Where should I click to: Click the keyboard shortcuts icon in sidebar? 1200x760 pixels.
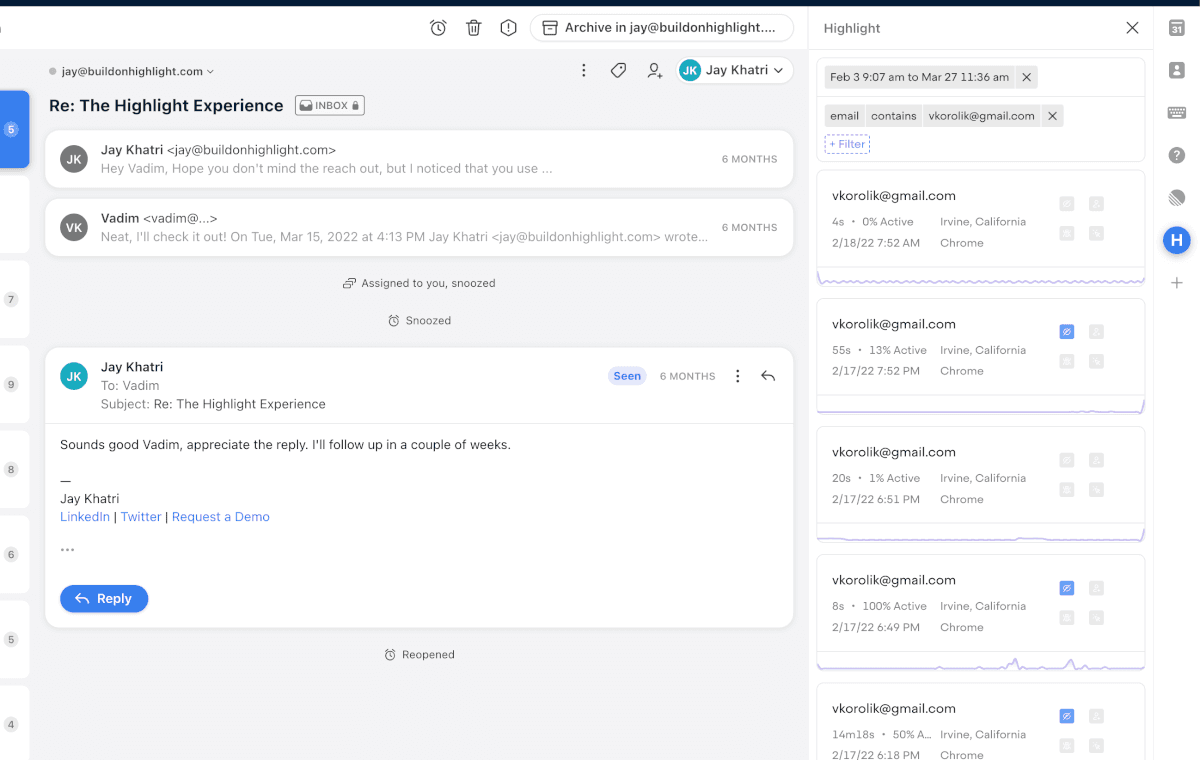(1177, 113)
